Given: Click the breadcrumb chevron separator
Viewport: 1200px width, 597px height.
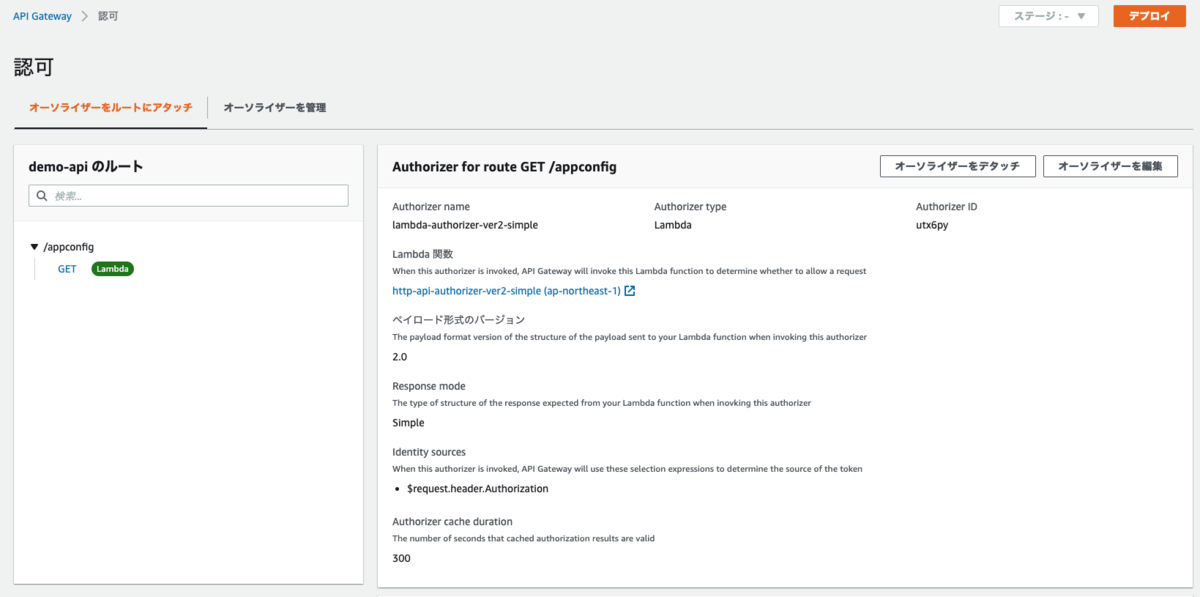Looking at the screenshot, I should pyautogui.click(x=84, y=17).
